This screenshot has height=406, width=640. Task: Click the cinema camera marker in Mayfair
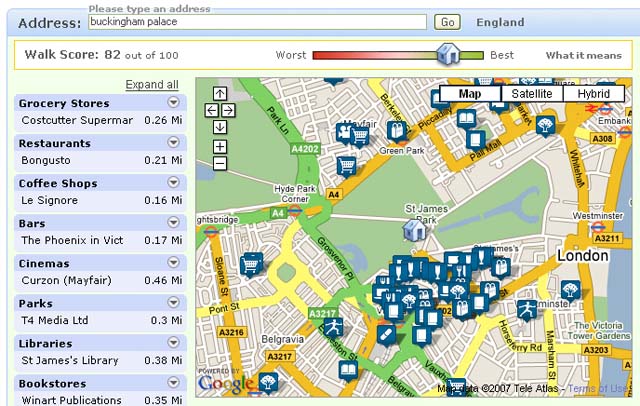pos(344,132)
